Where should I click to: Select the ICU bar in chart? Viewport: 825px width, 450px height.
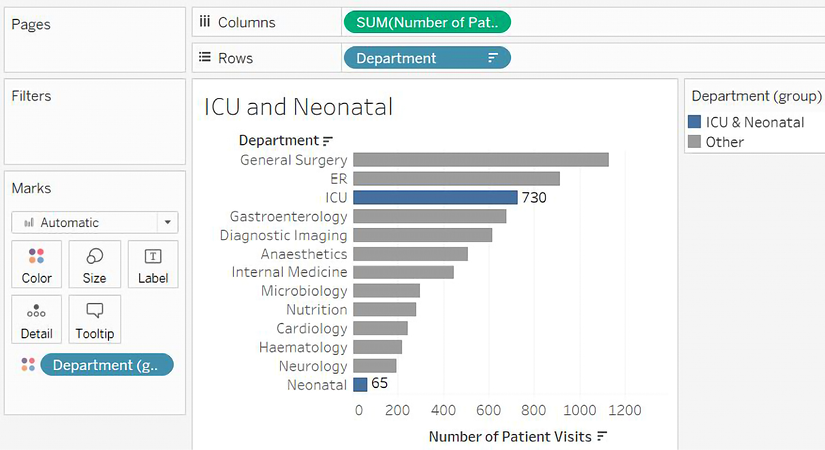click(x=435, y=198)
